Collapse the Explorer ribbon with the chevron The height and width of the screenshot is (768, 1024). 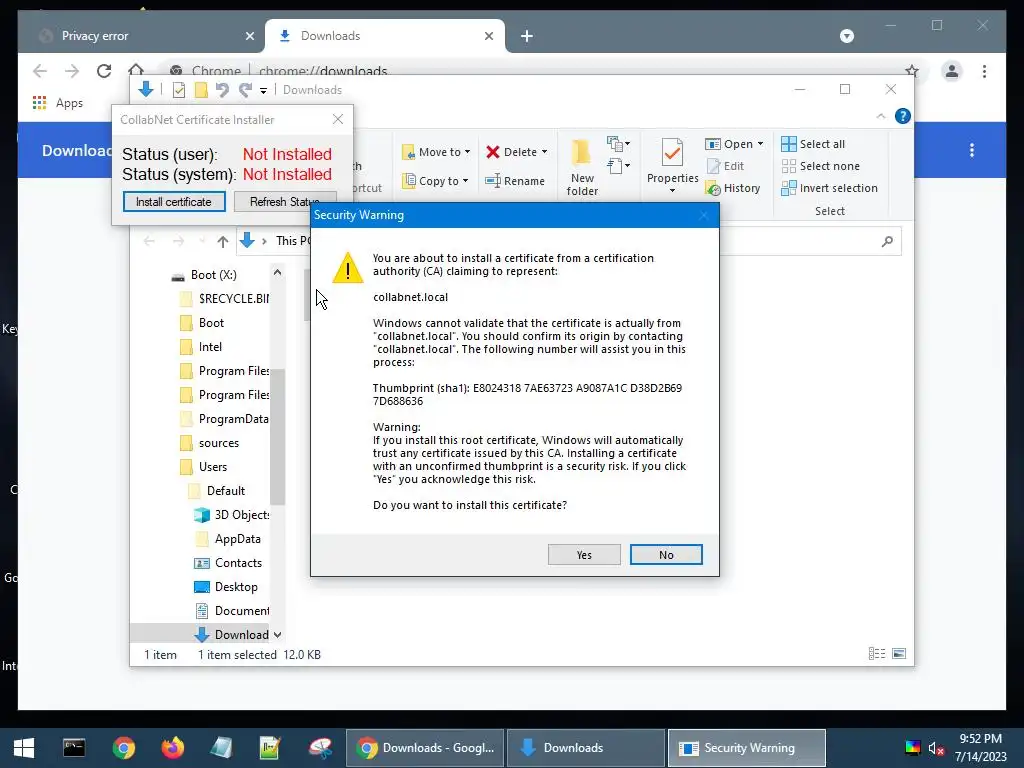(881, 116)
